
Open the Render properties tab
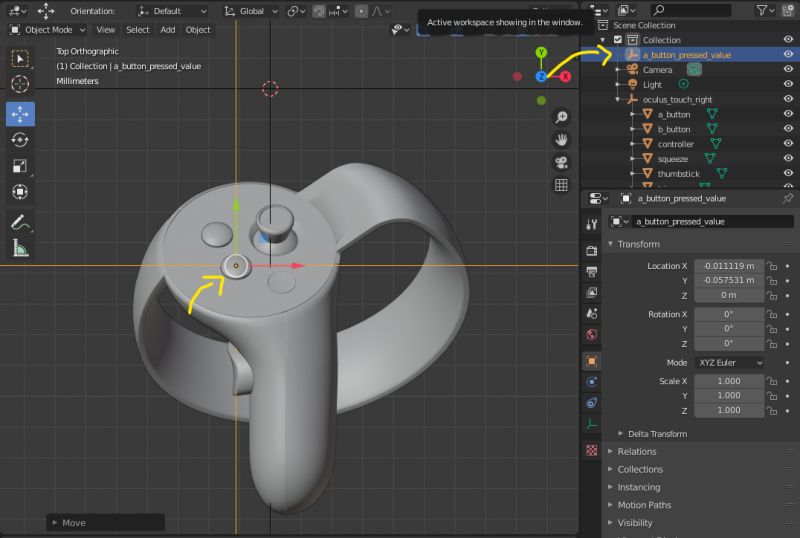(592, 251)
